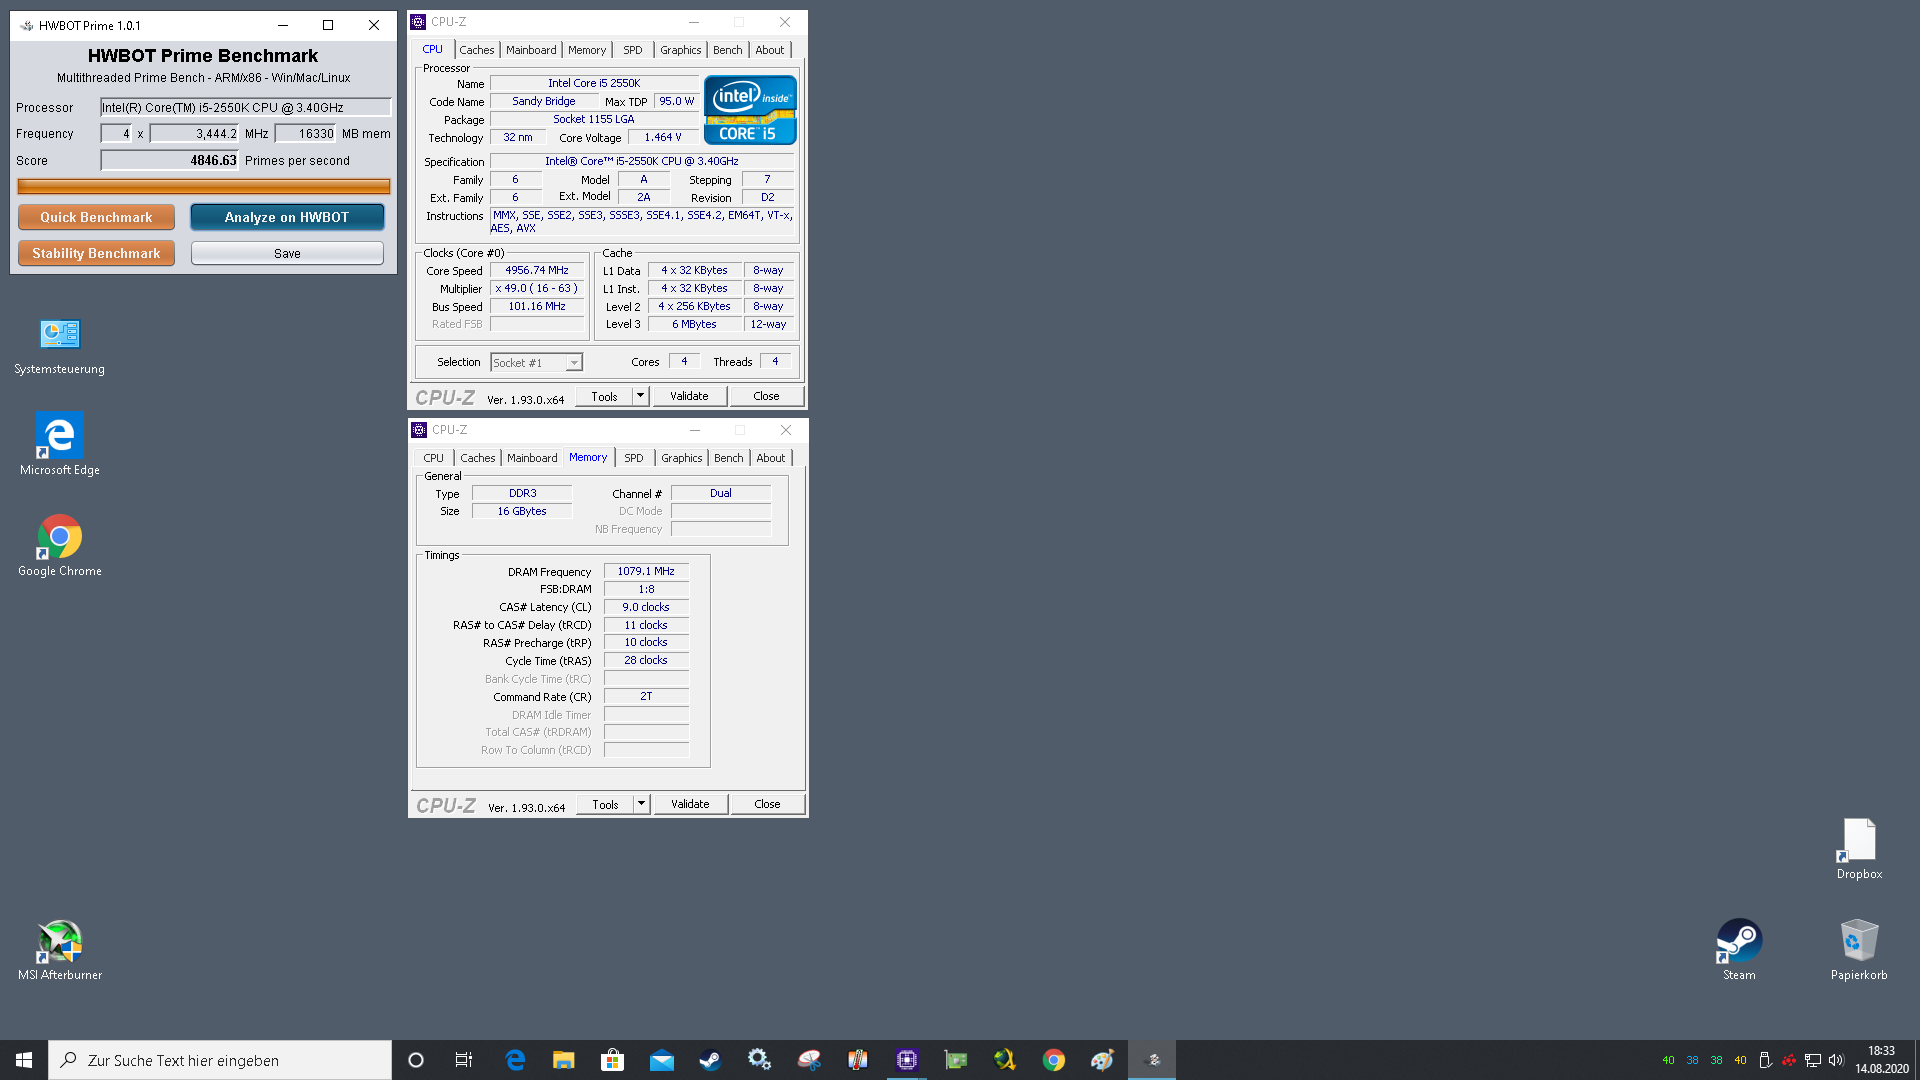Image resolution: width=1920 pixels, height=1080 pixels.
Task: Open the Dropbox desktop shortcut
Action: [1859, 849]
